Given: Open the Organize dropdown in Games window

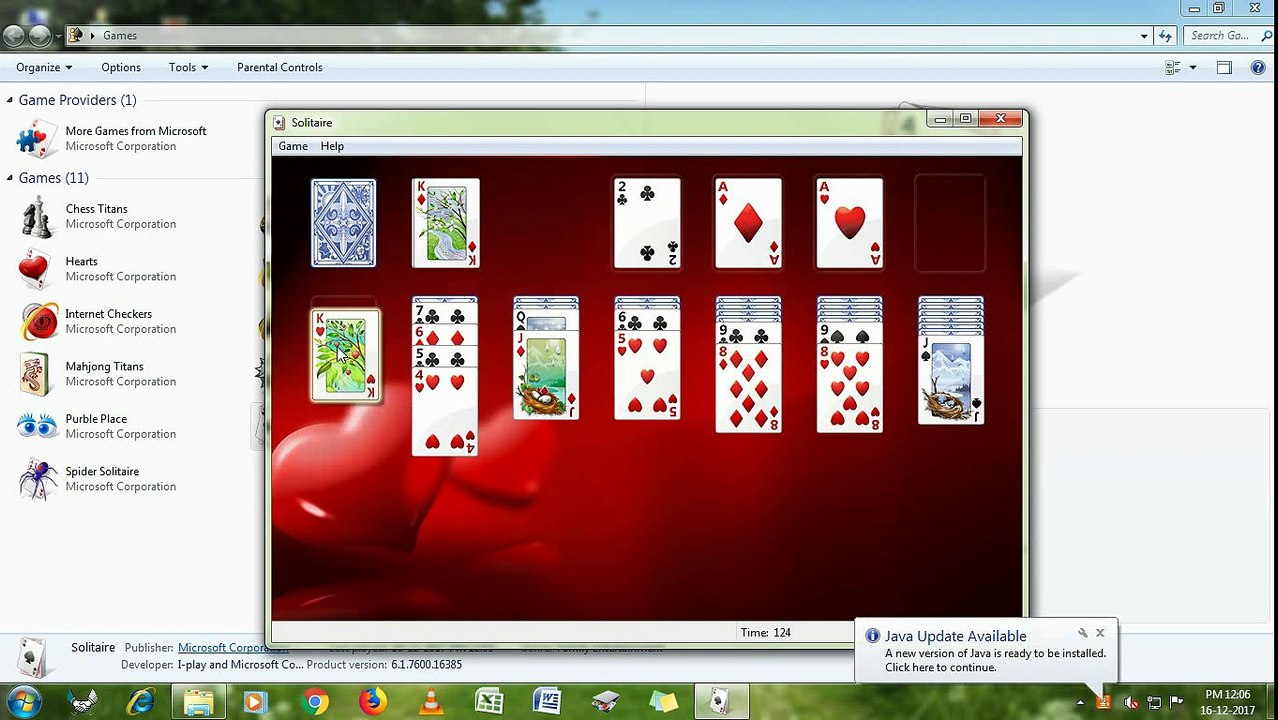Looking at the screenshot, I should click(x=44, y=67).
